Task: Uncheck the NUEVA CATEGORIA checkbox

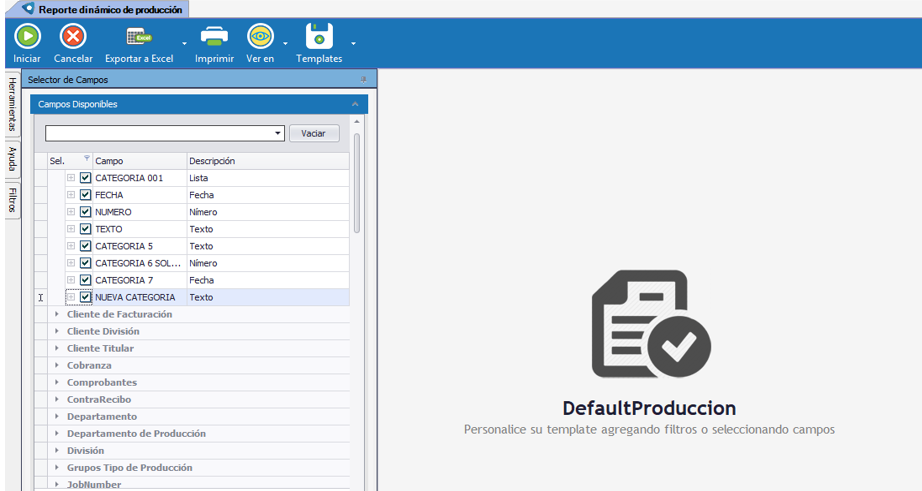Action: click(86, 297)
